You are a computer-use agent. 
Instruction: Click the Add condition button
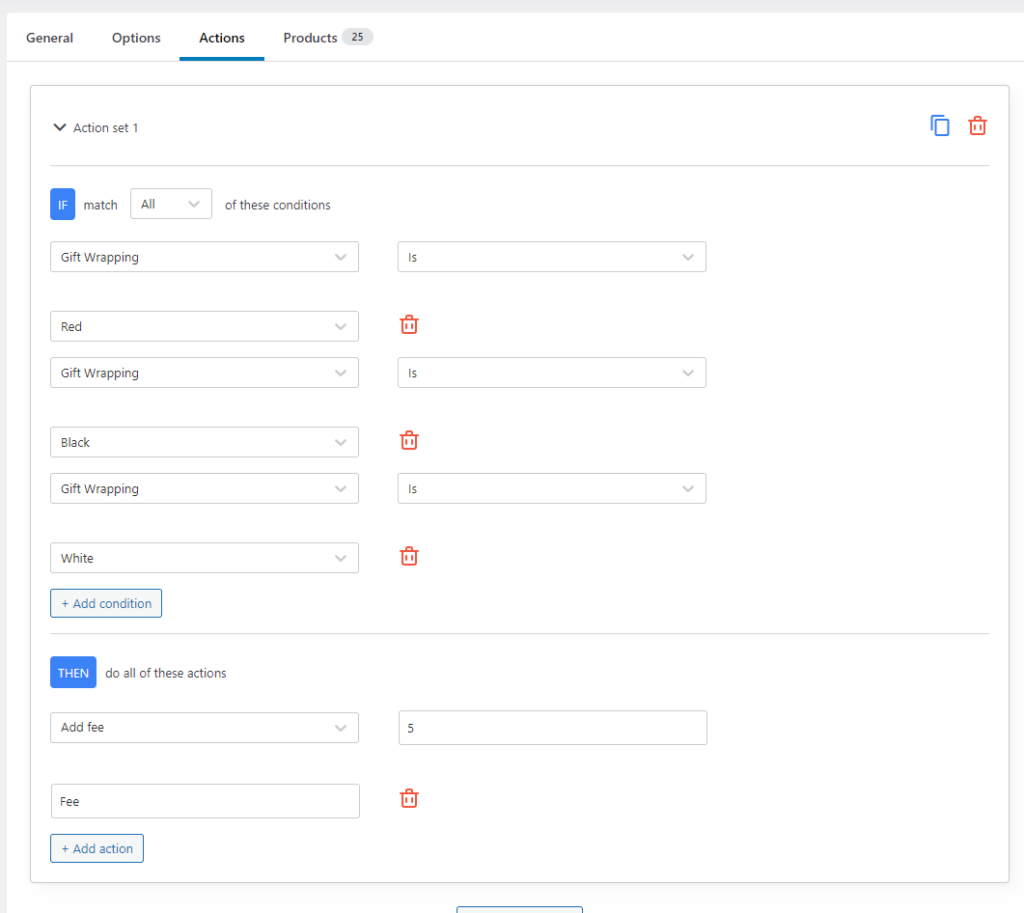pos(106,604)
